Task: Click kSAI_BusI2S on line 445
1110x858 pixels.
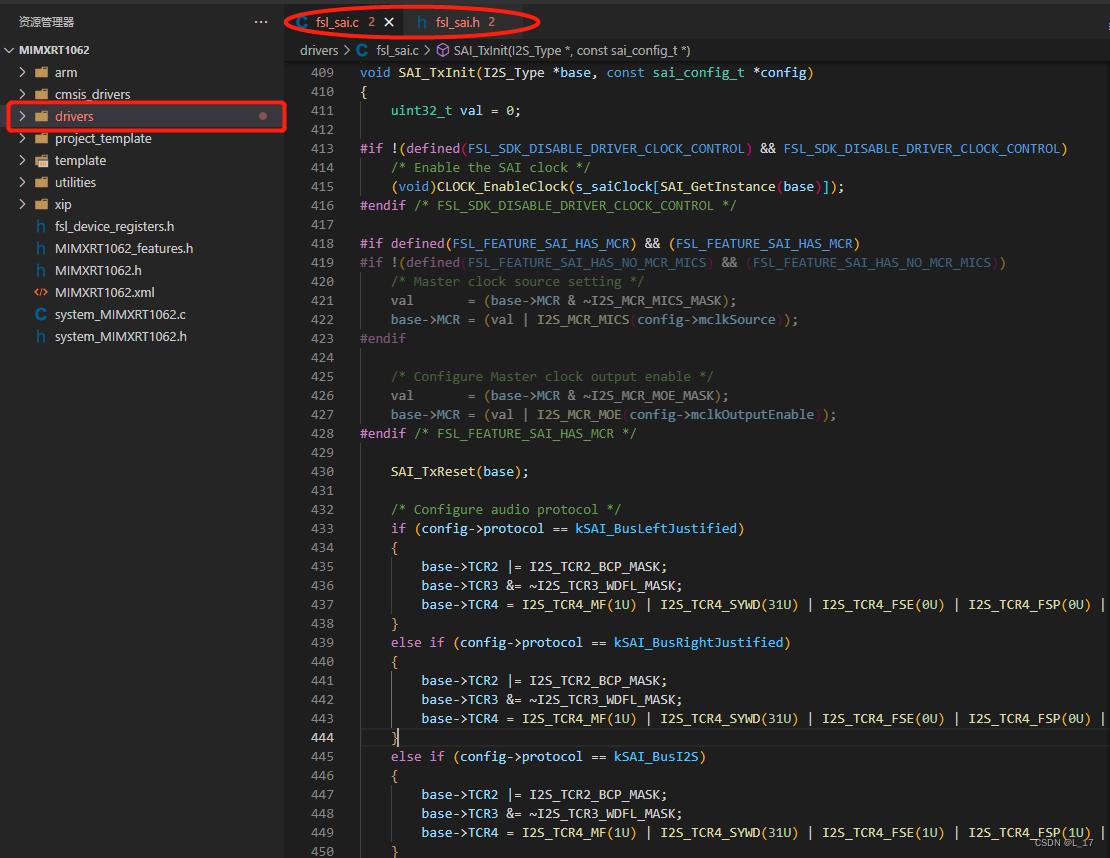Action: [656, 756]
